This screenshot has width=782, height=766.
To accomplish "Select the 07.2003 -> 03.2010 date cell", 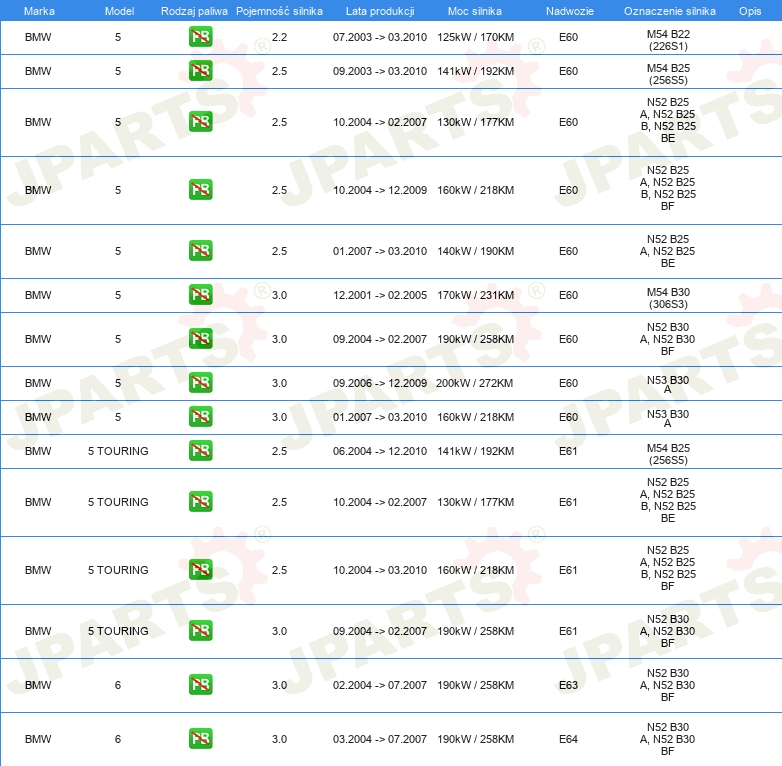I will (x=380, y=37).
